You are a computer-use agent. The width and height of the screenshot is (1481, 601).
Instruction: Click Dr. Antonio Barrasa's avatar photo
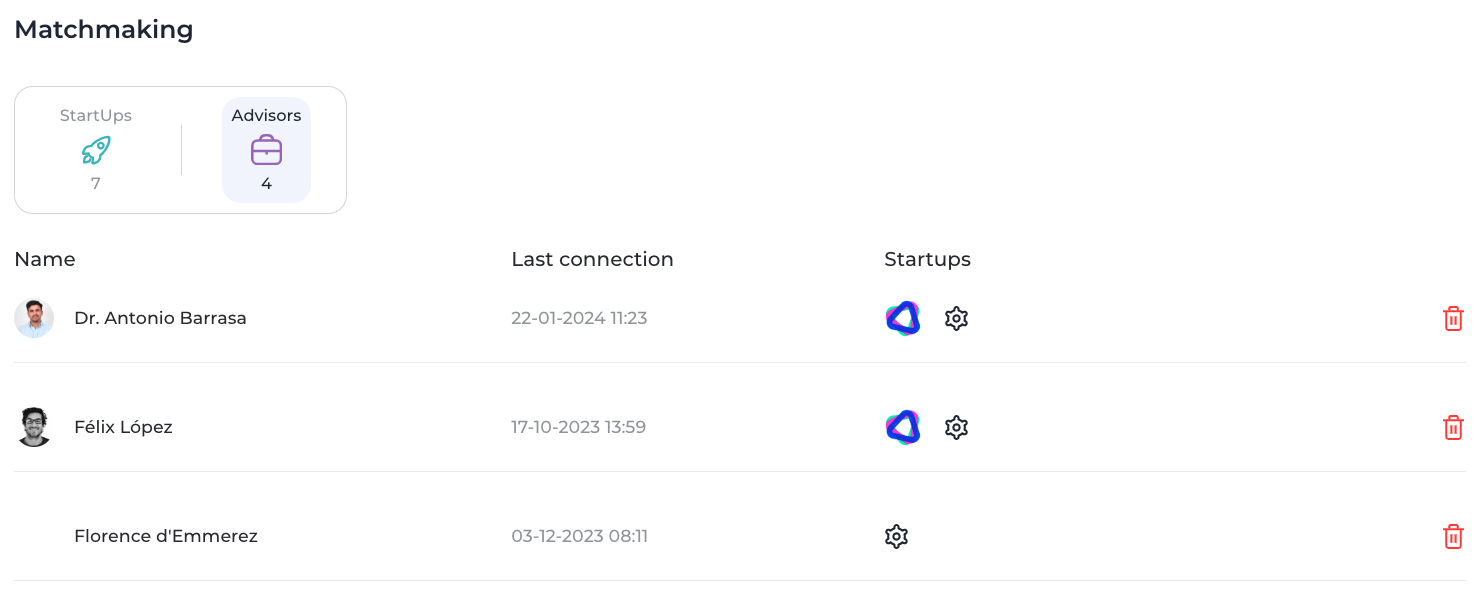[34, 319]
